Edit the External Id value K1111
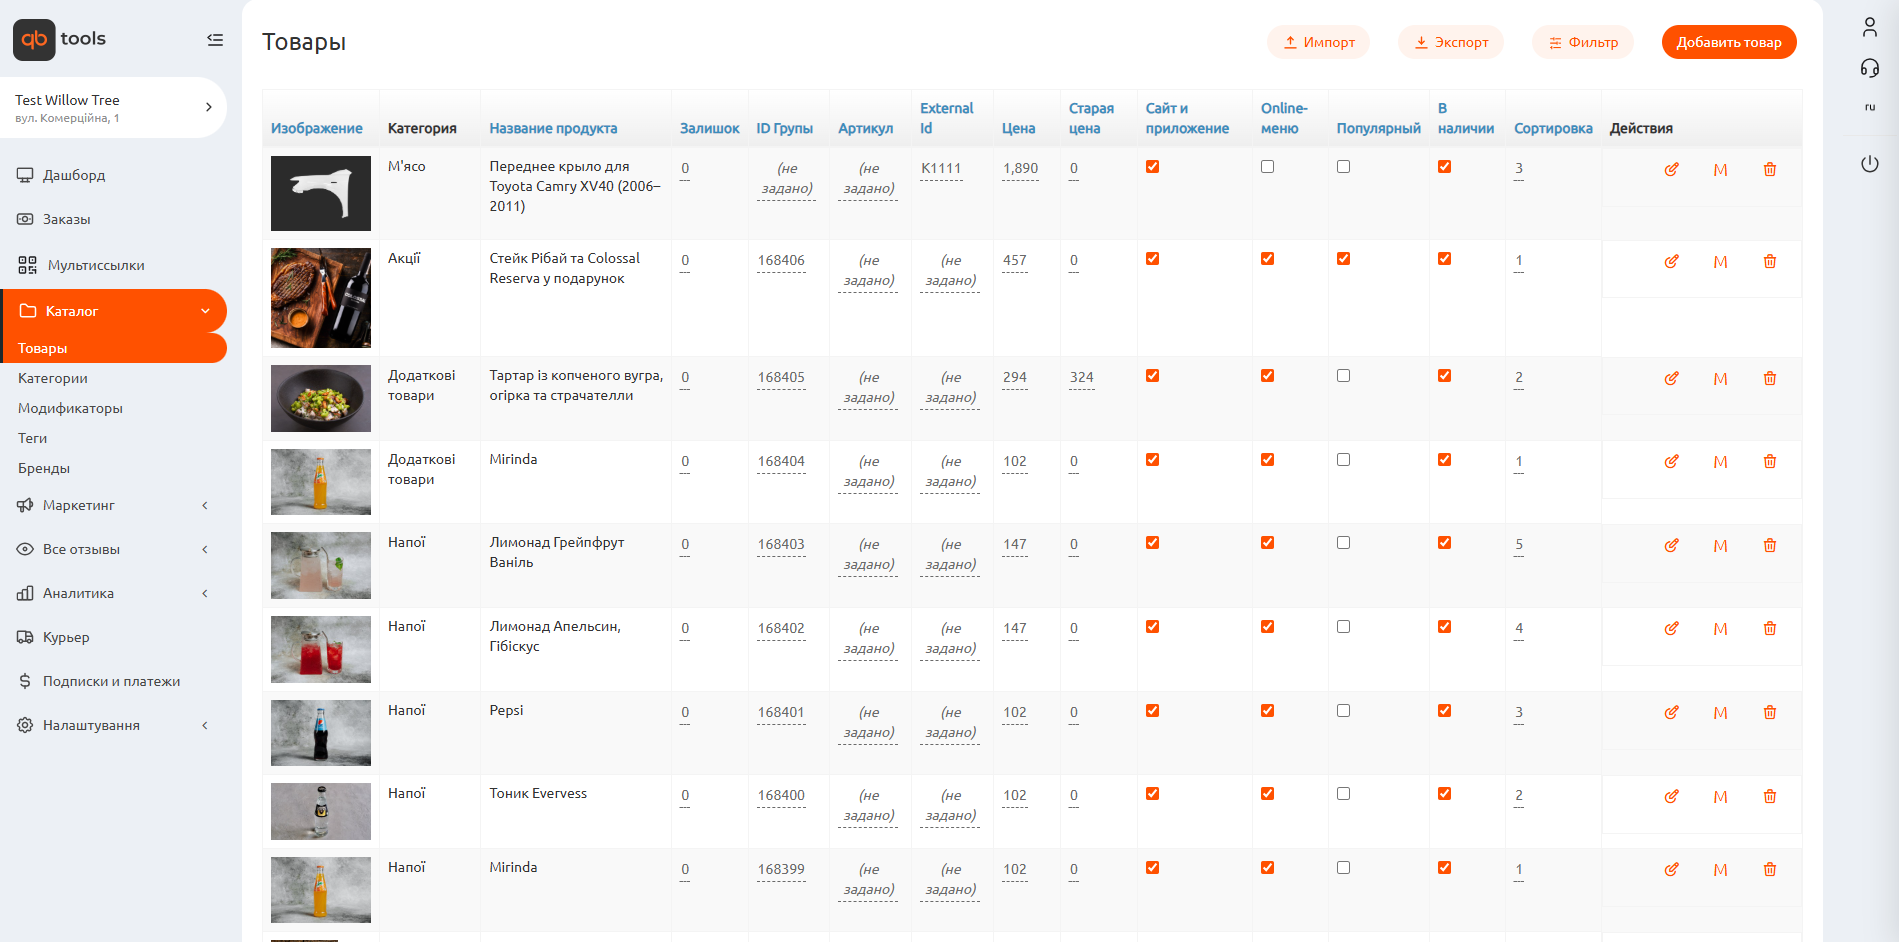This screenshot has height=942, width=1899. (941, 169)
